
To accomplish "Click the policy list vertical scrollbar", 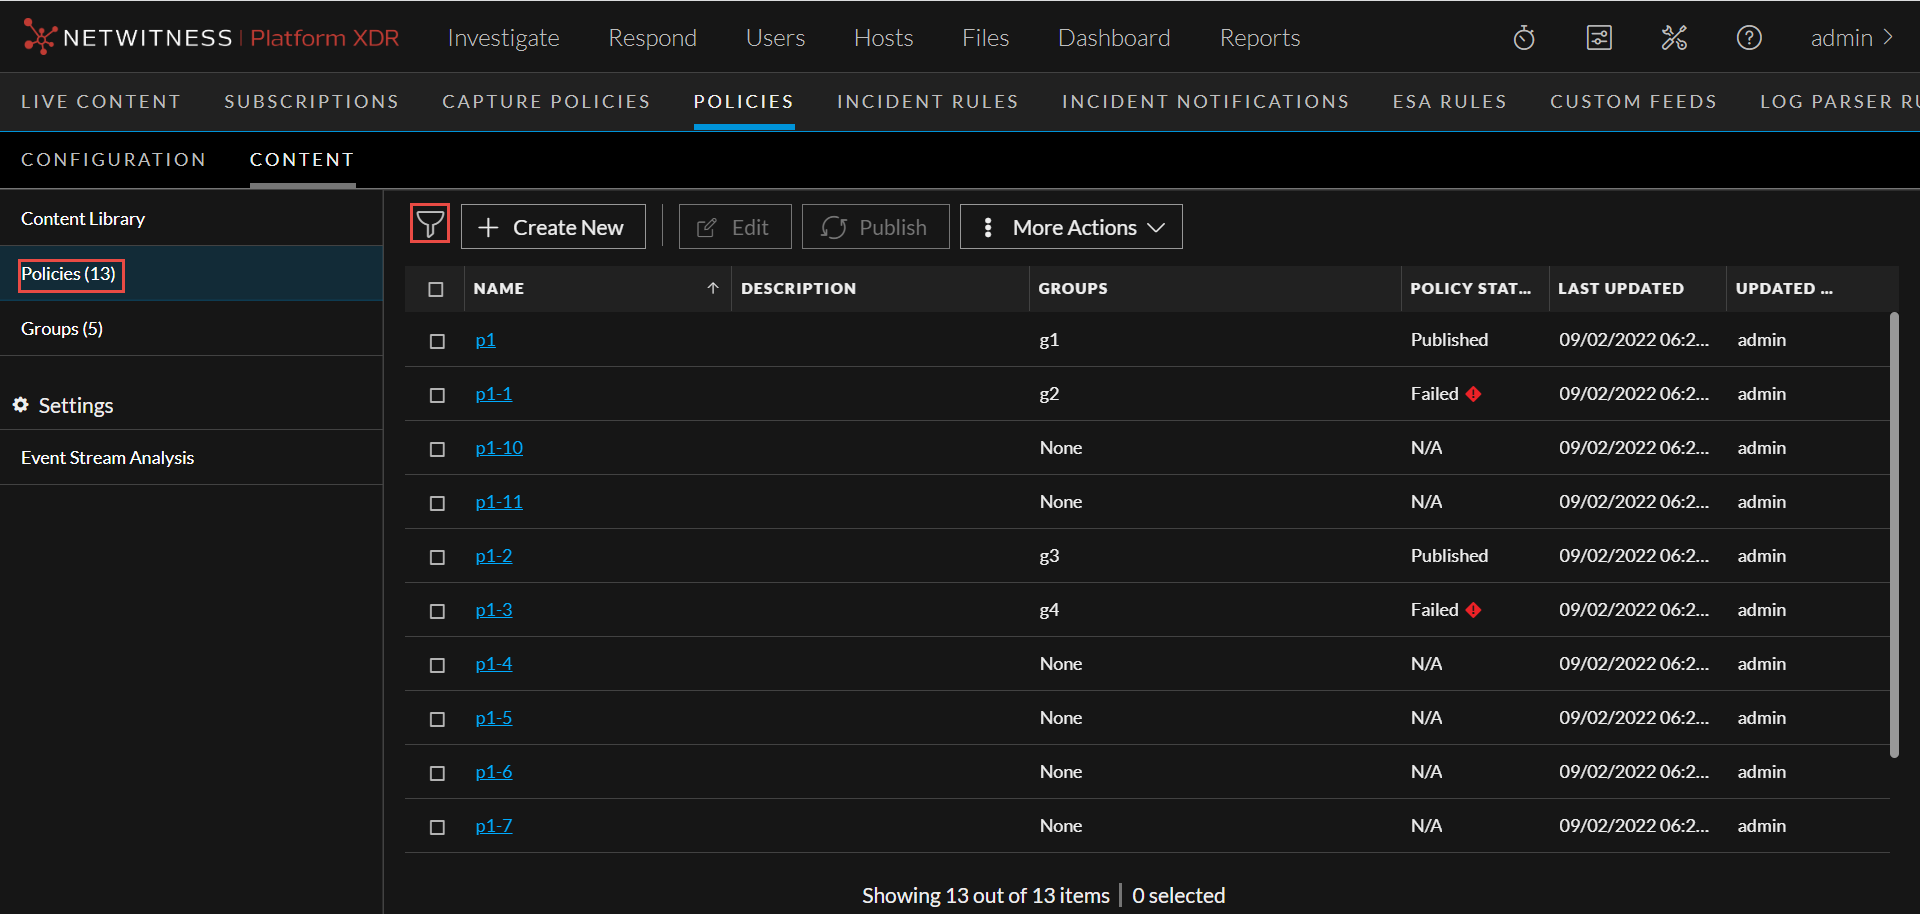I will pos(1894,535).
